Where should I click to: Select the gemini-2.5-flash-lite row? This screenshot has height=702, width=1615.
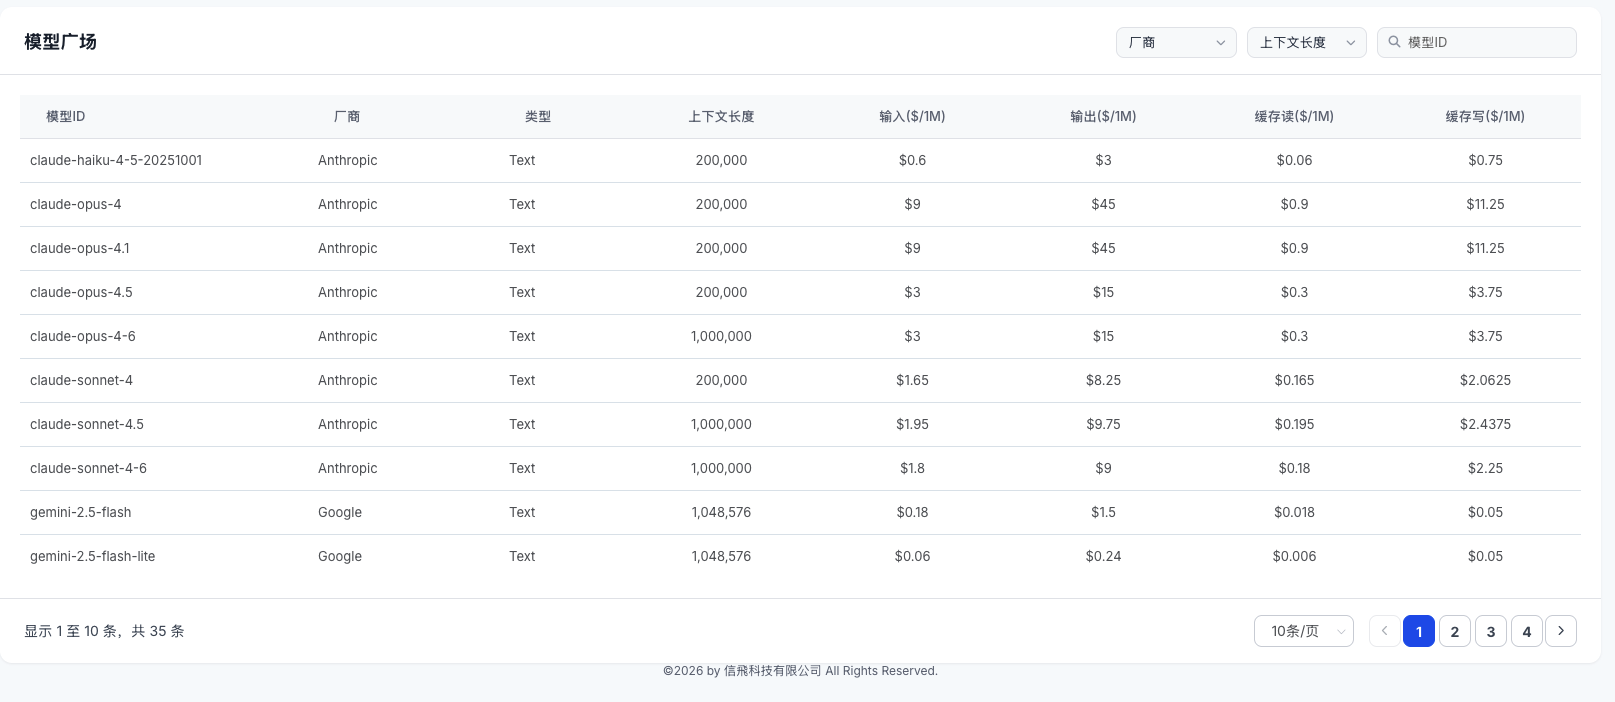(800, 556)
